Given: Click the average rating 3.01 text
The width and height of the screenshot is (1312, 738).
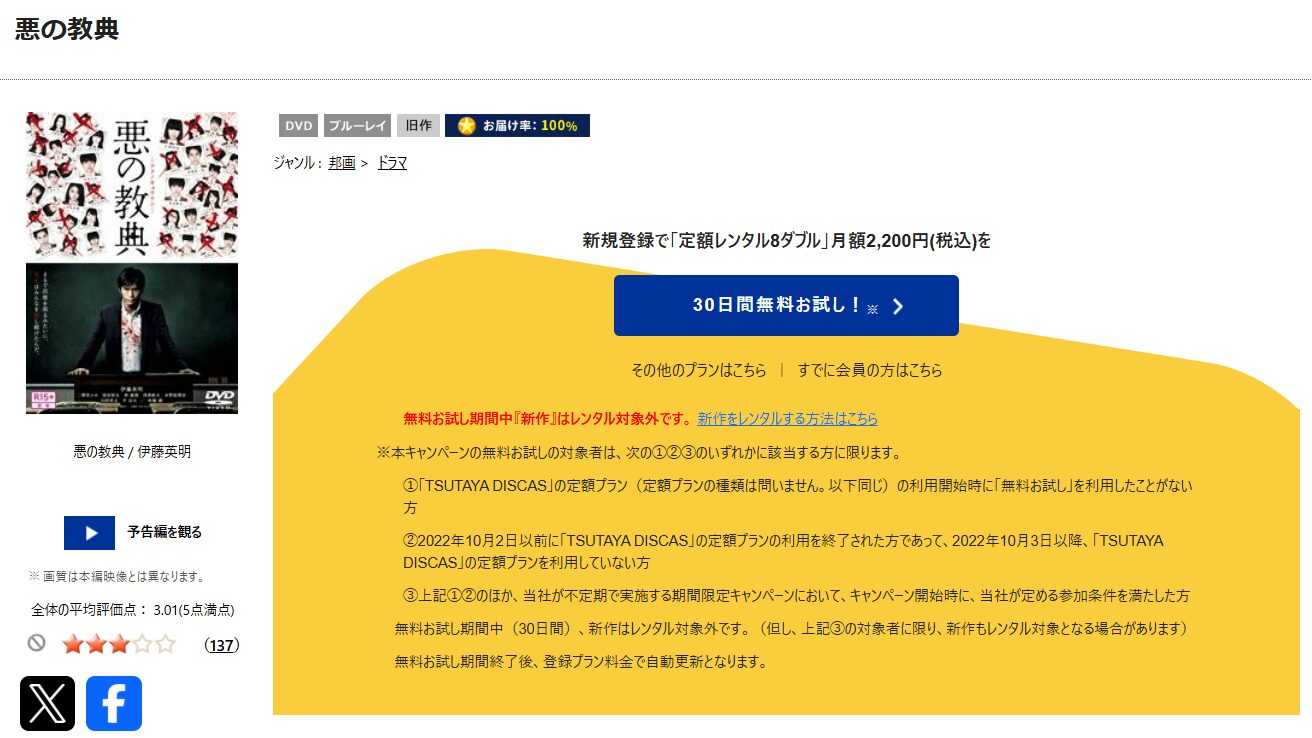Looking at the screenshot, I should click(133, 610).
